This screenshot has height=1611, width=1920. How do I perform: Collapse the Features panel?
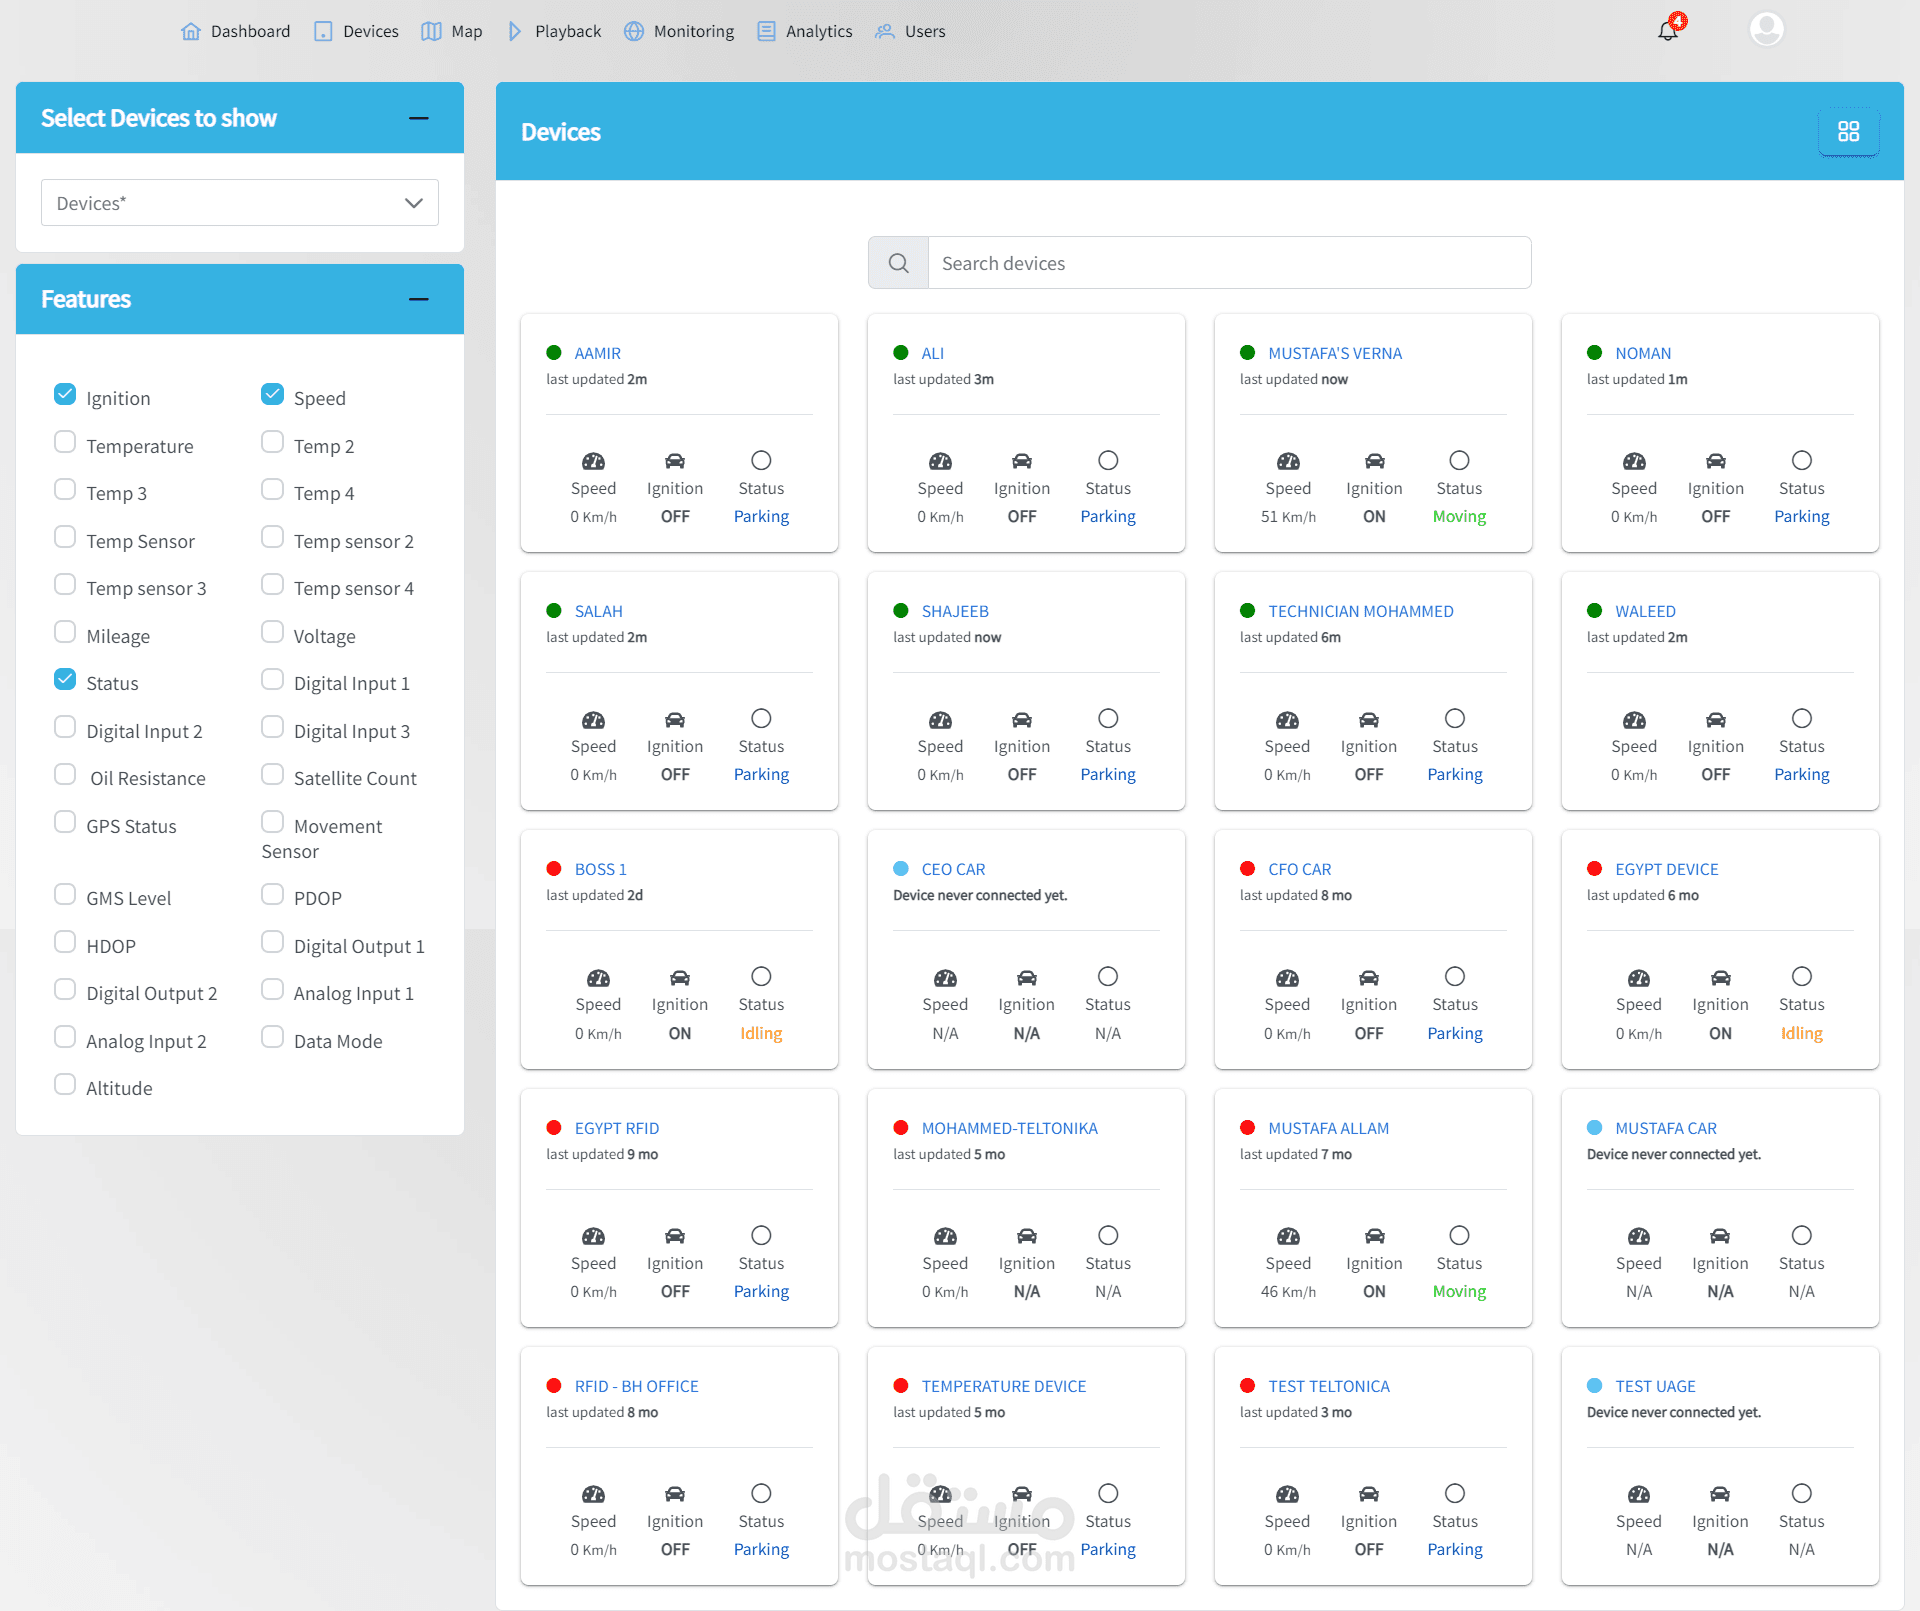[418, 299]
